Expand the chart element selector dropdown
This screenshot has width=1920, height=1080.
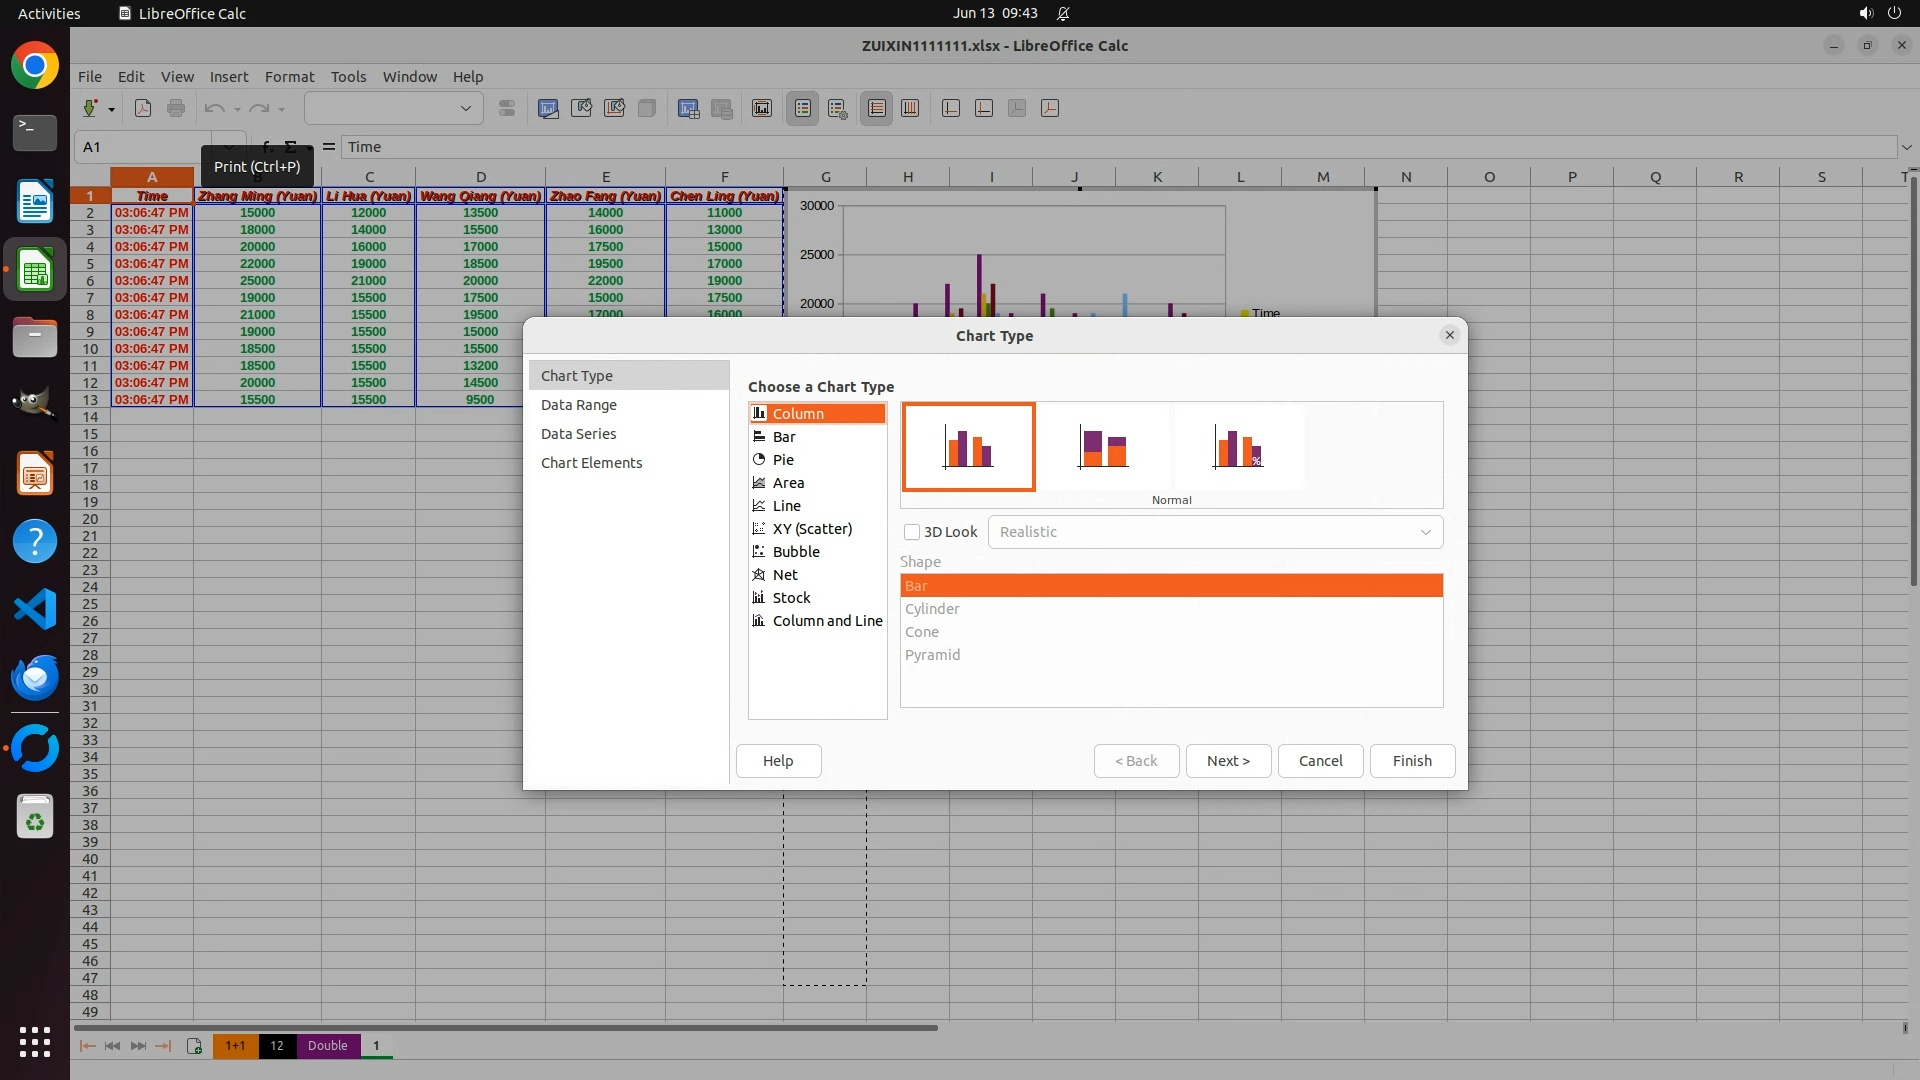click(x=465, y=108)
